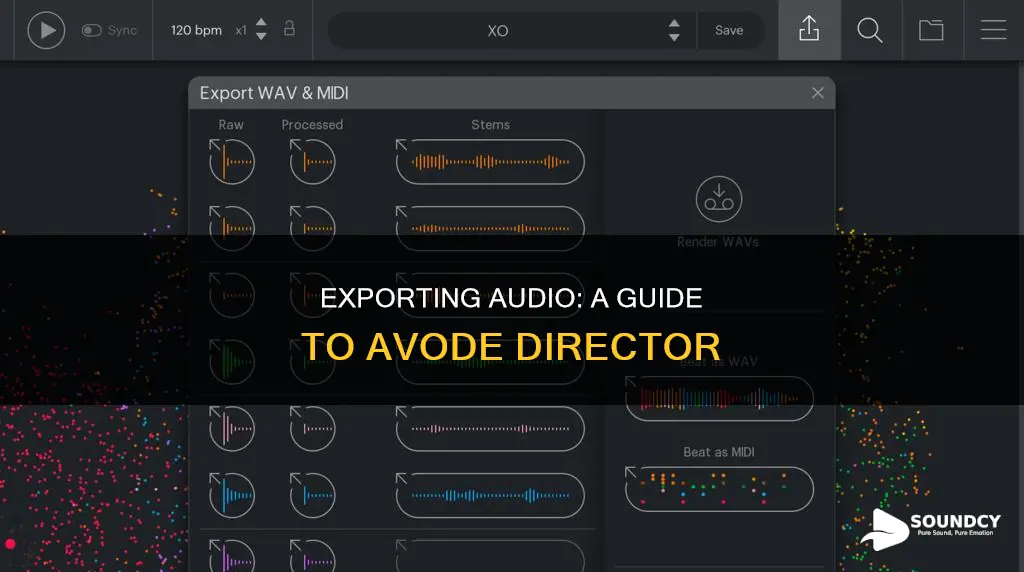Click the second row Processed sample export icon

click(312, 228)
